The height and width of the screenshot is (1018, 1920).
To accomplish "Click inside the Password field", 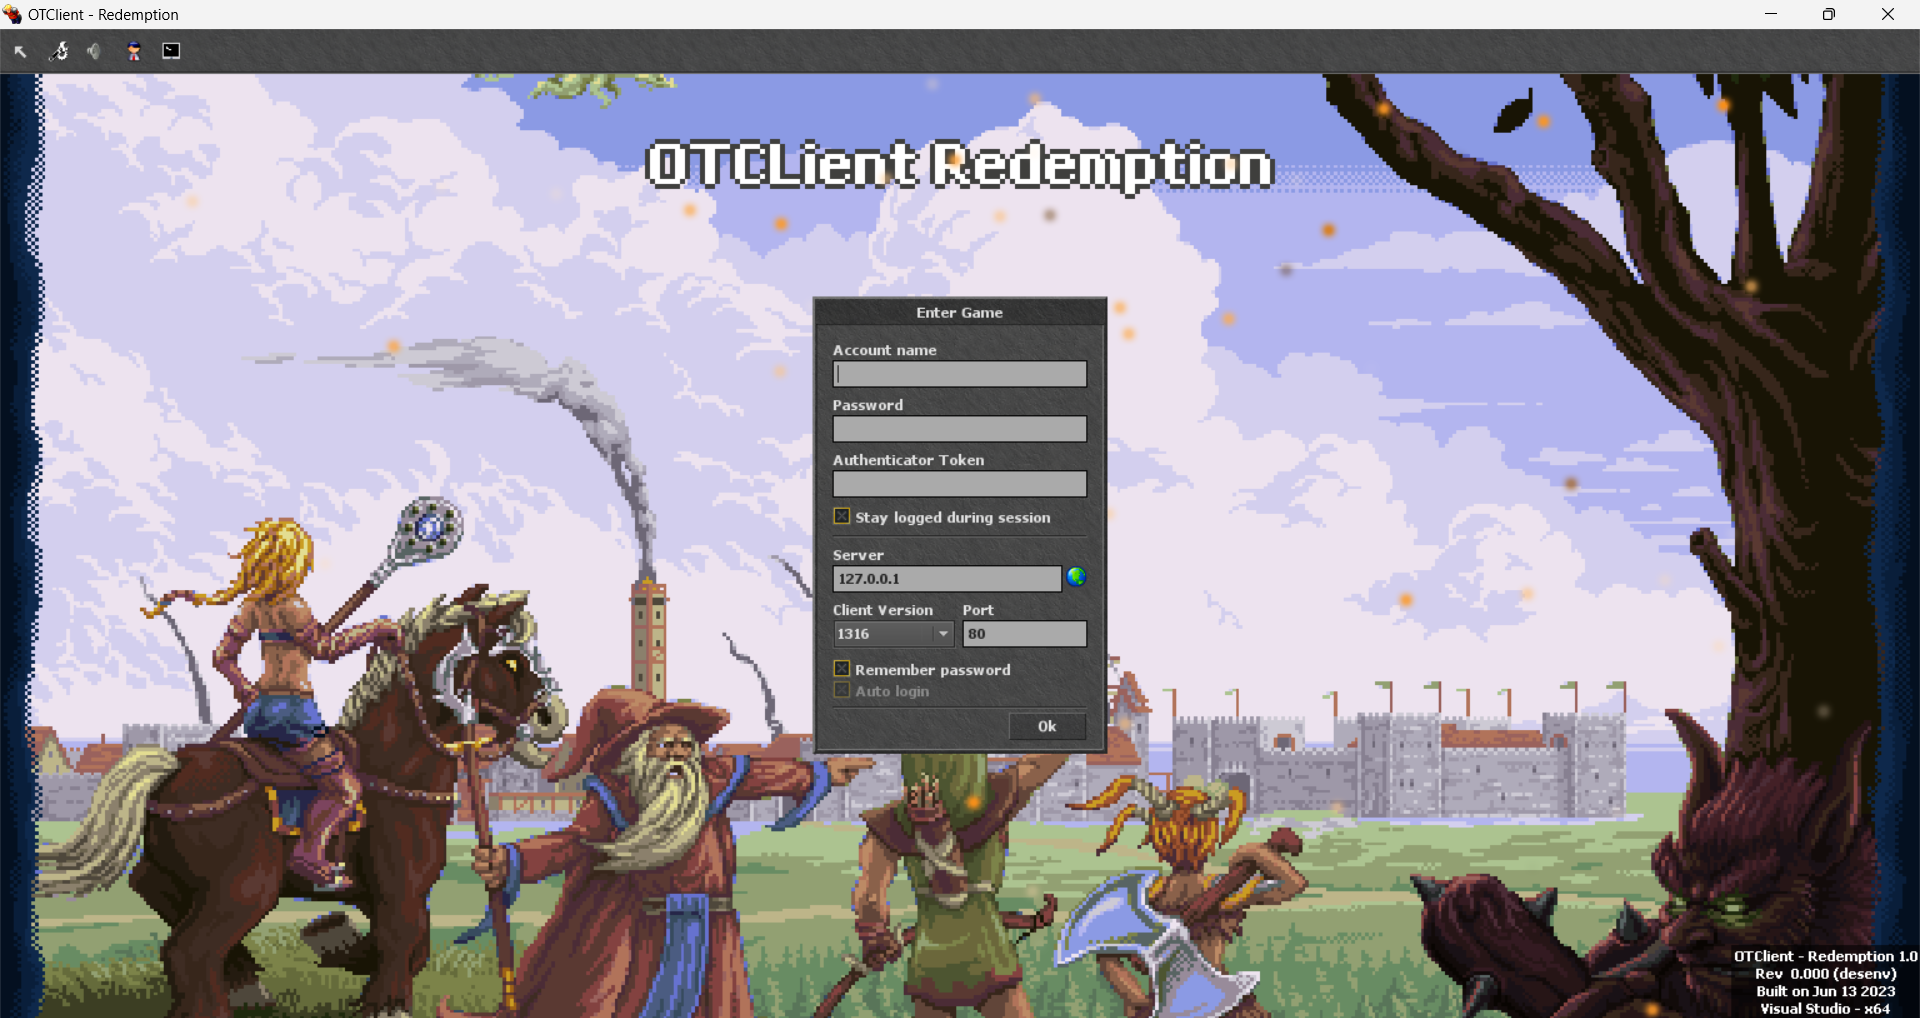I will [958, 428].
